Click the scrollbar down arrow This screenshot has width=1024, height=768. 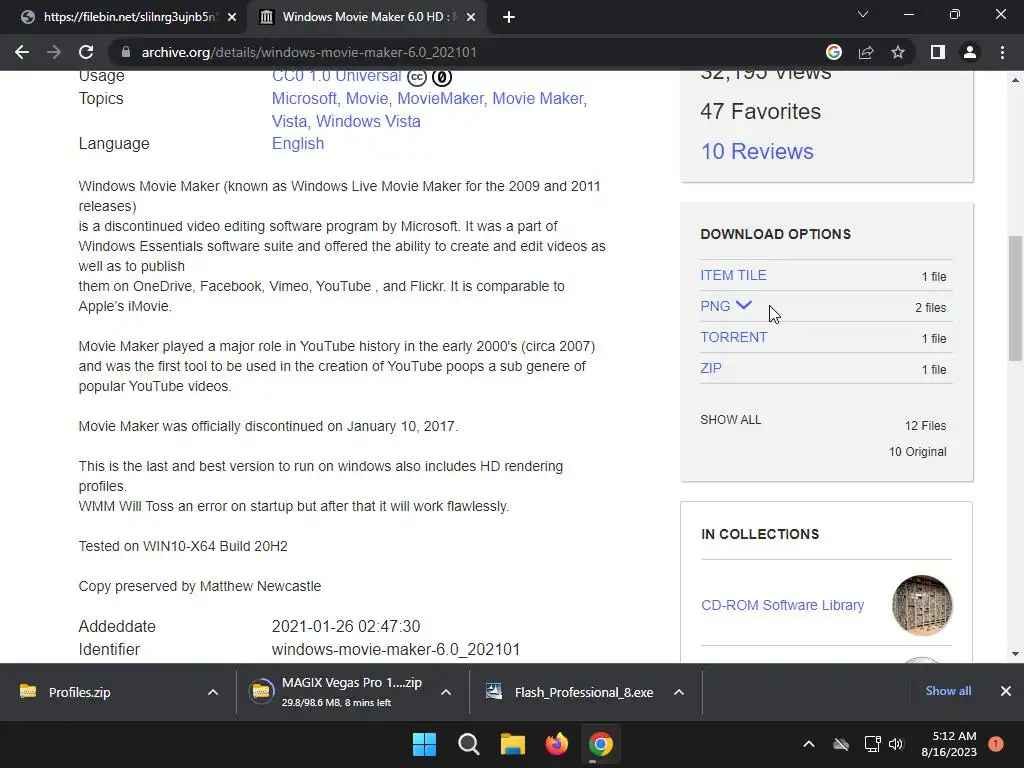coord(1015,654)
